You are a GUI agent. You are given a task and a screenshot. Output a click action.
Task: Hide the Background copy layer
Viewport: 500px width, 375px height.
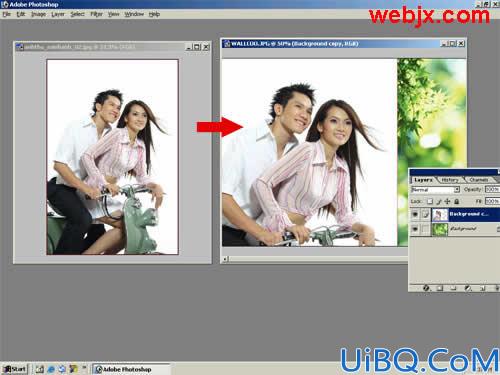(x=415, y=214)
